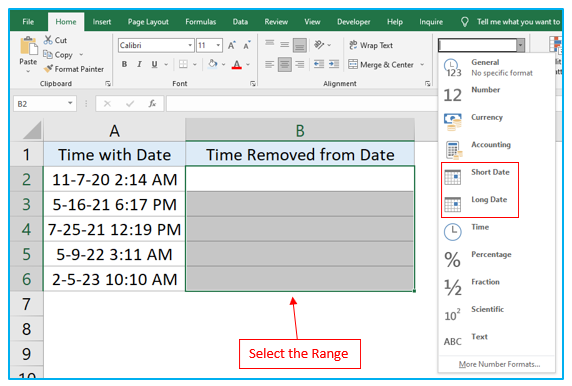Screen dimensions: 572x386
Task: Choose Short Date format
Action: (x=496, y=177)
